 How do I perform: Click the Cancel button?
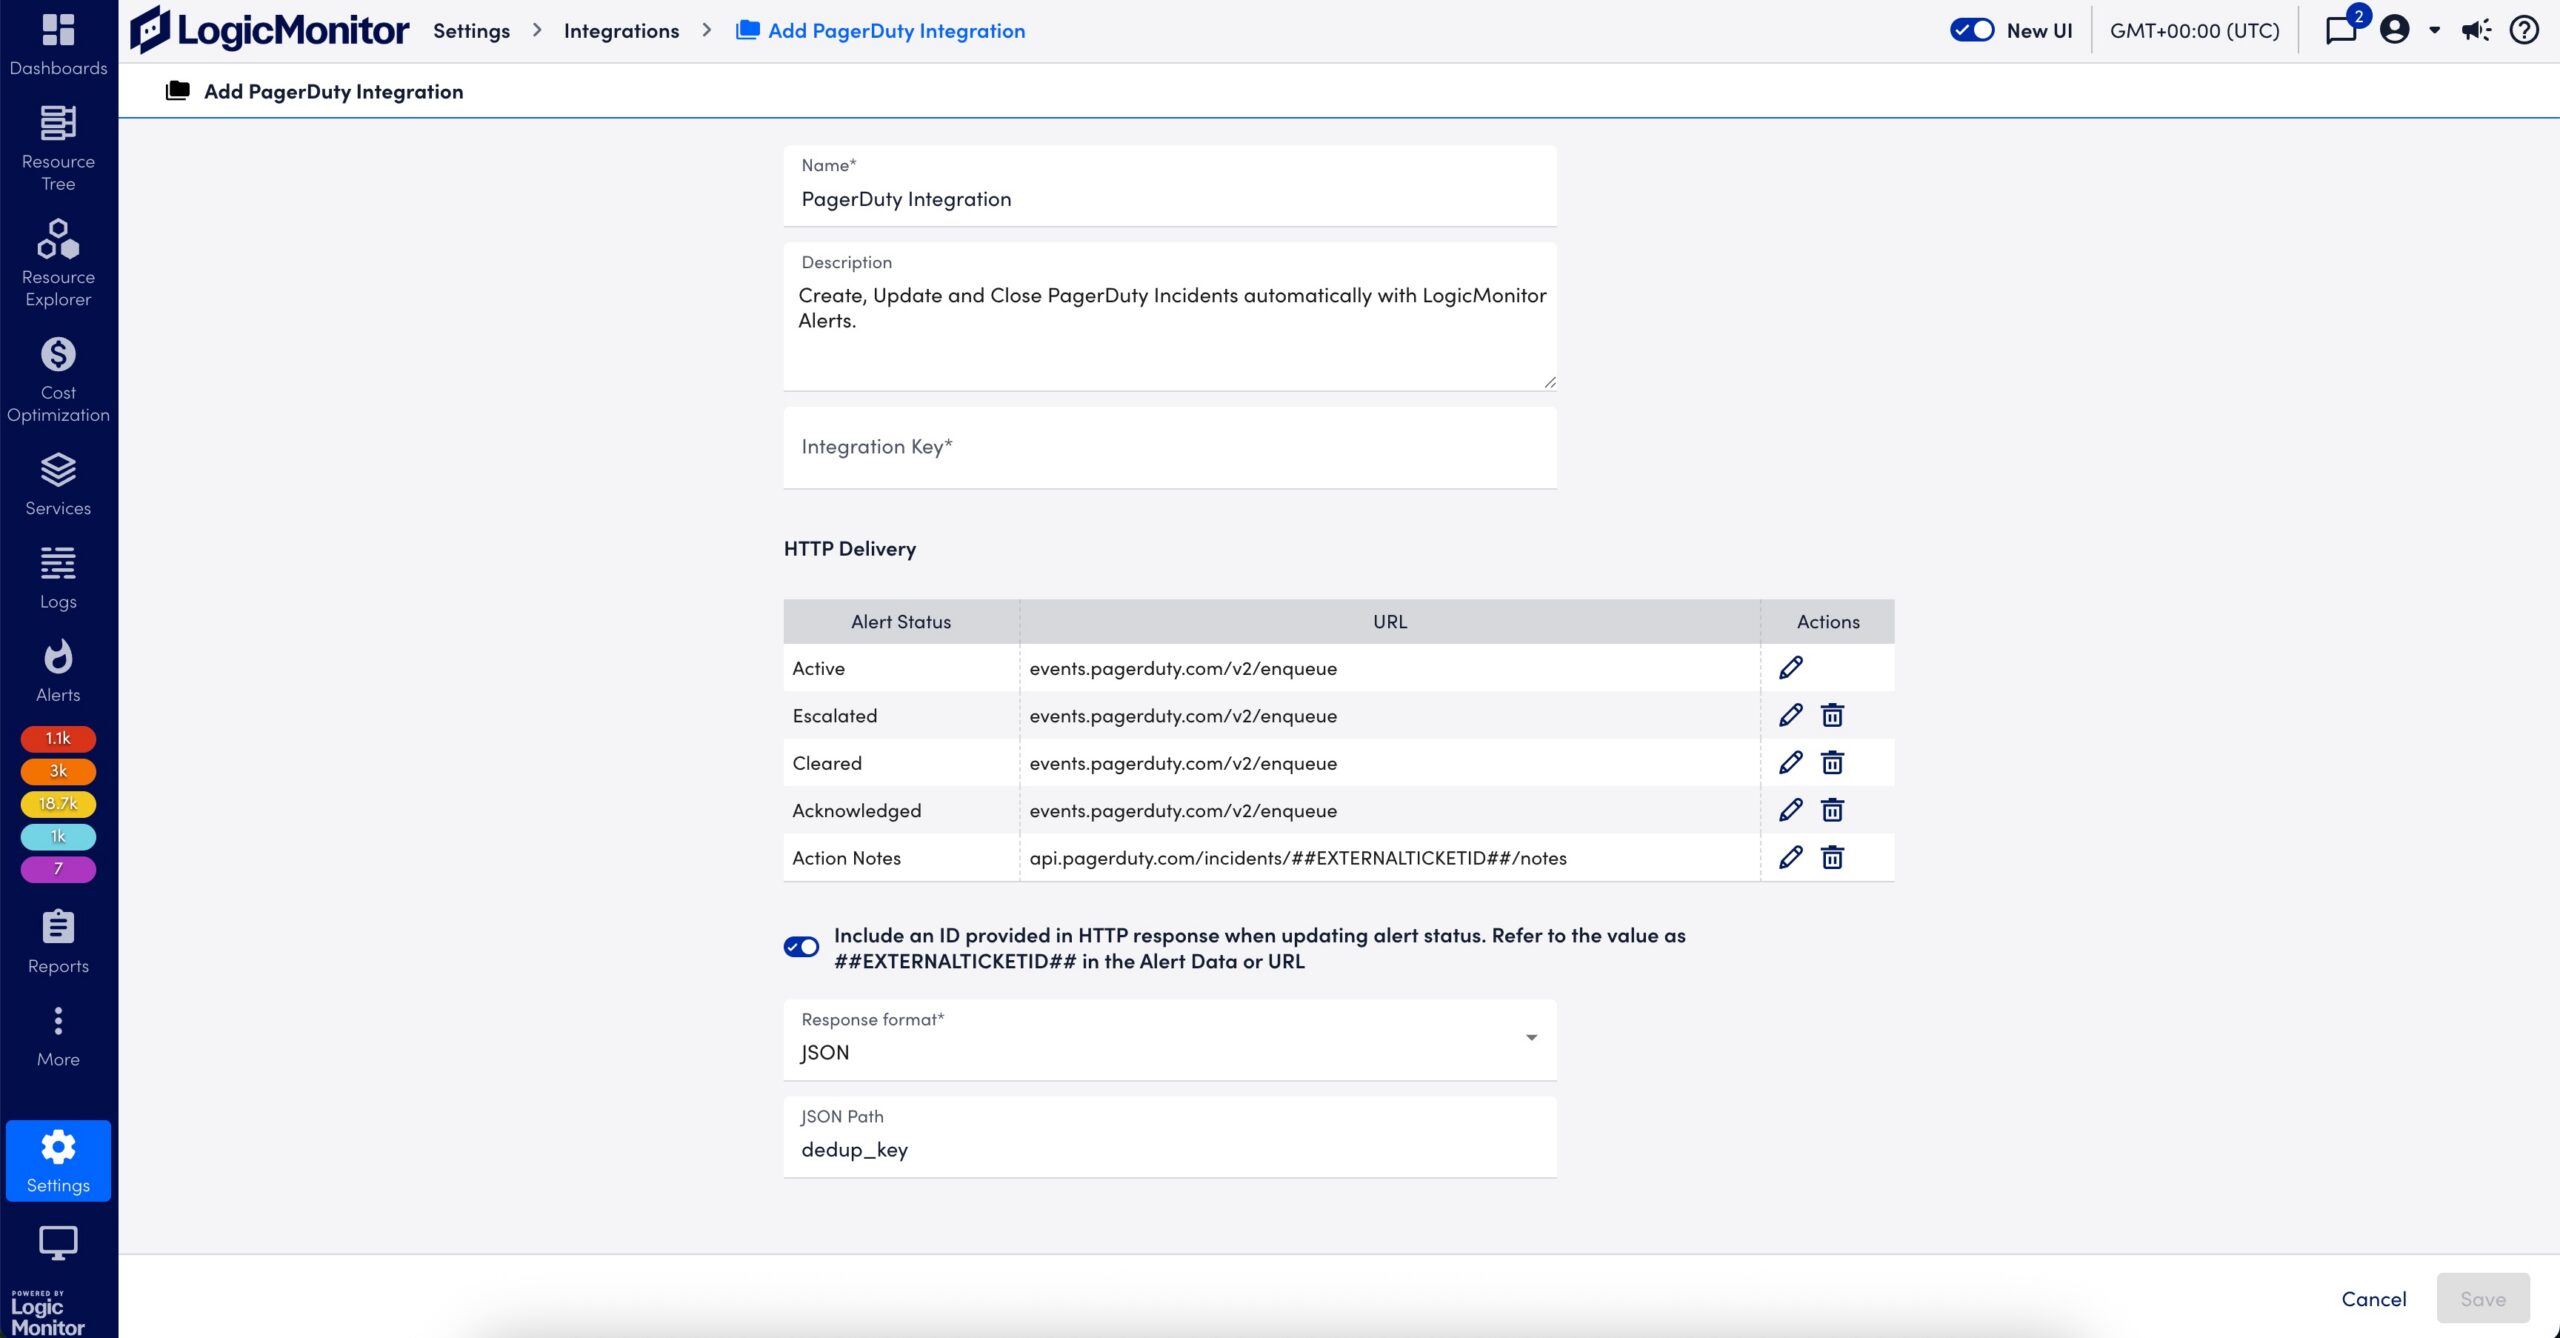click(2374, 1298)
